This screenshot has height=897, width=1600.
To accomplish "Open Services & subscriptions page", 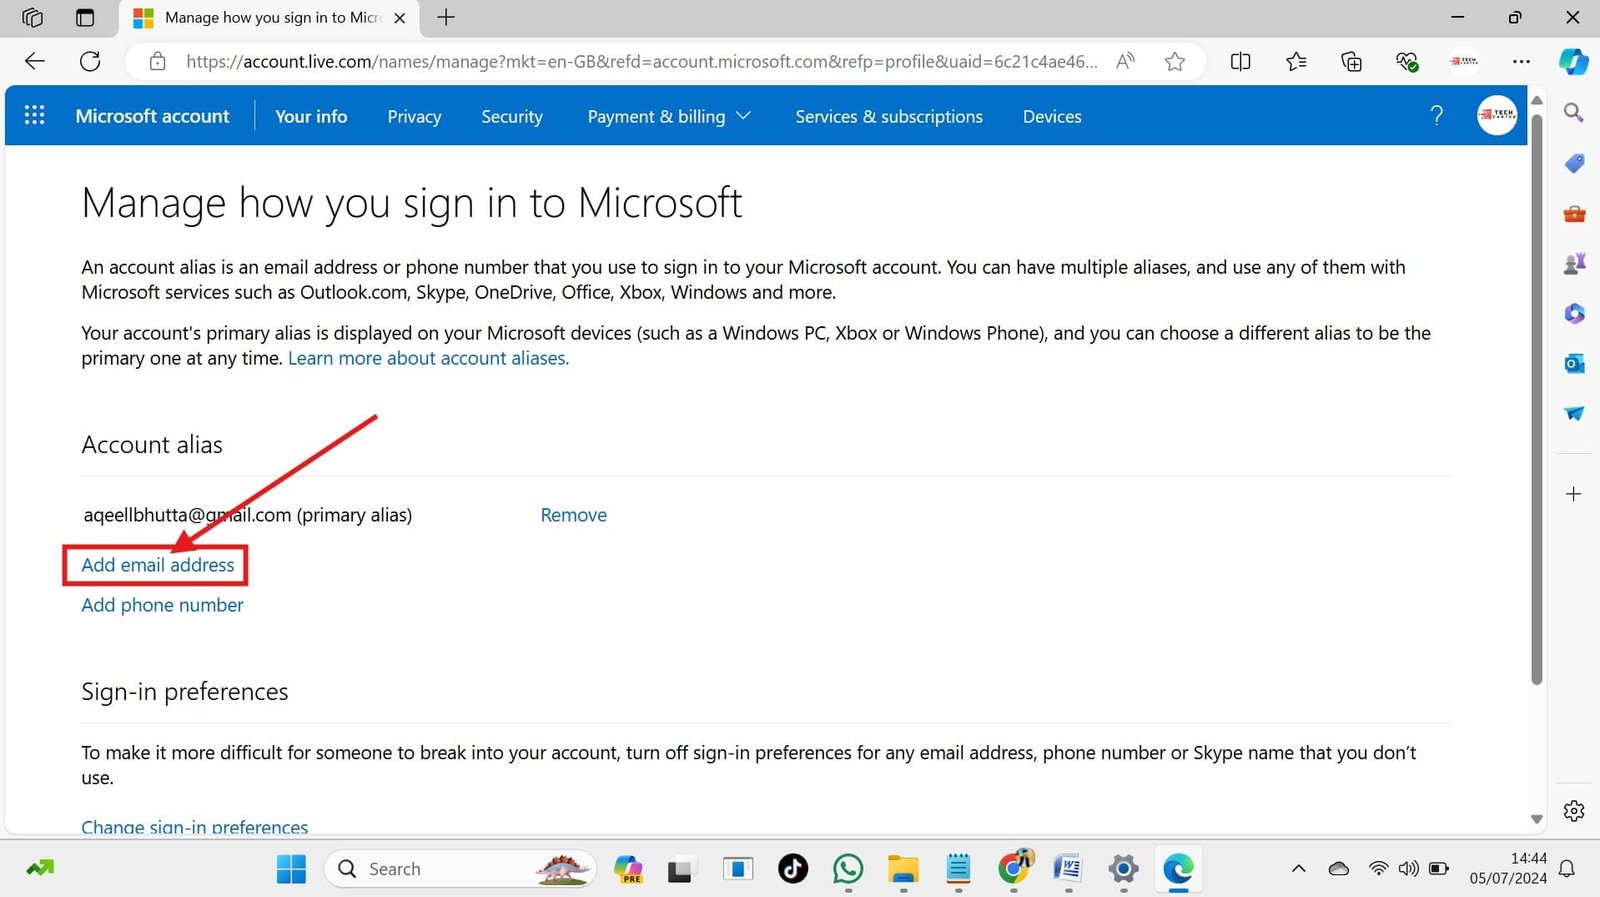I will pyautogui.click(x=888, y=117).
